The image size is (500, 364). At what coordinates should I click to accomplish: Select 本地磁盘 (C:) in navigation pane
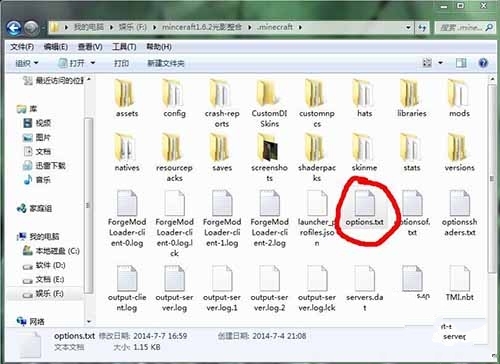(x=52, y=251)
